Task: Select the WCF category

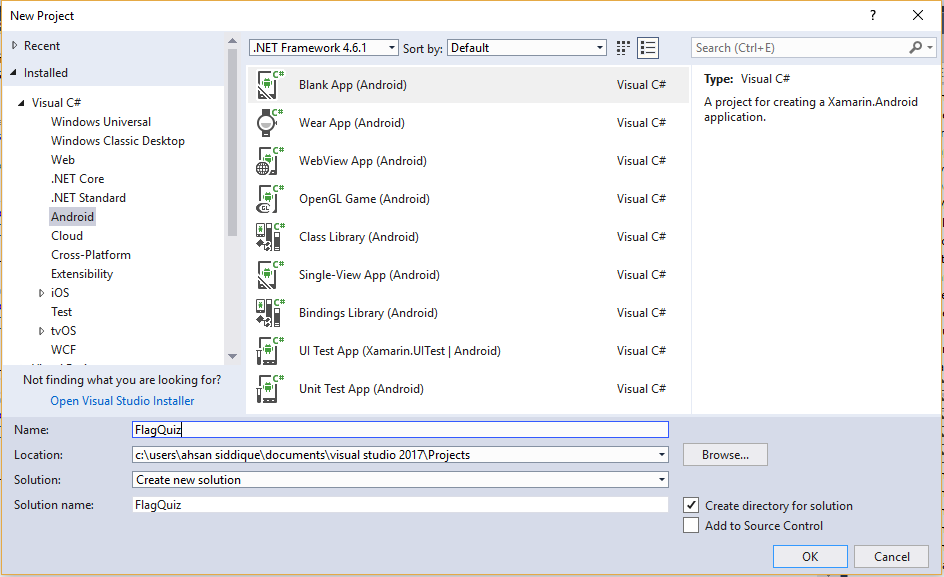Action: (63, 349)
